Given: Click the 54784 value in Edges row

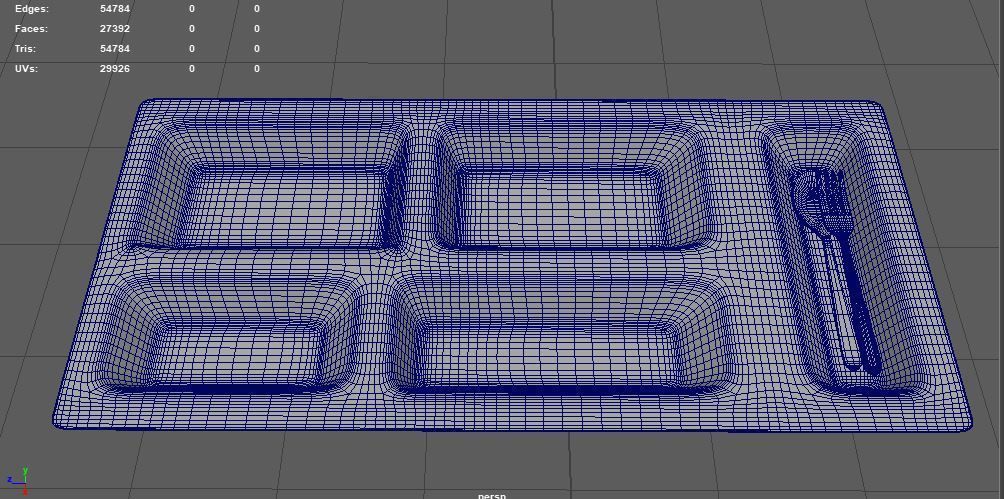Looking at the screenshot, I should 115,9.
